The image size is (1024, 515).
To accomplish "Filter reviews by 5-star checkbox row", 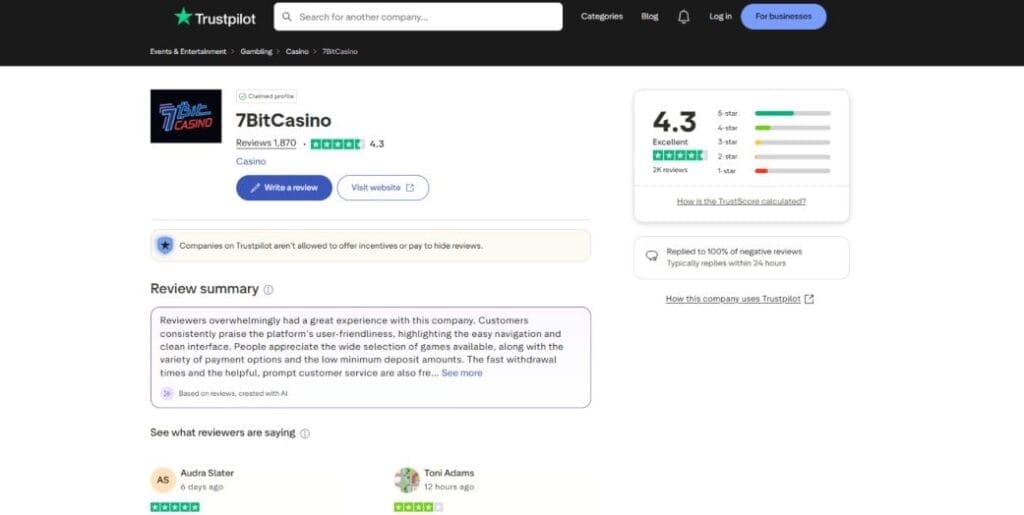I will 774,113.
